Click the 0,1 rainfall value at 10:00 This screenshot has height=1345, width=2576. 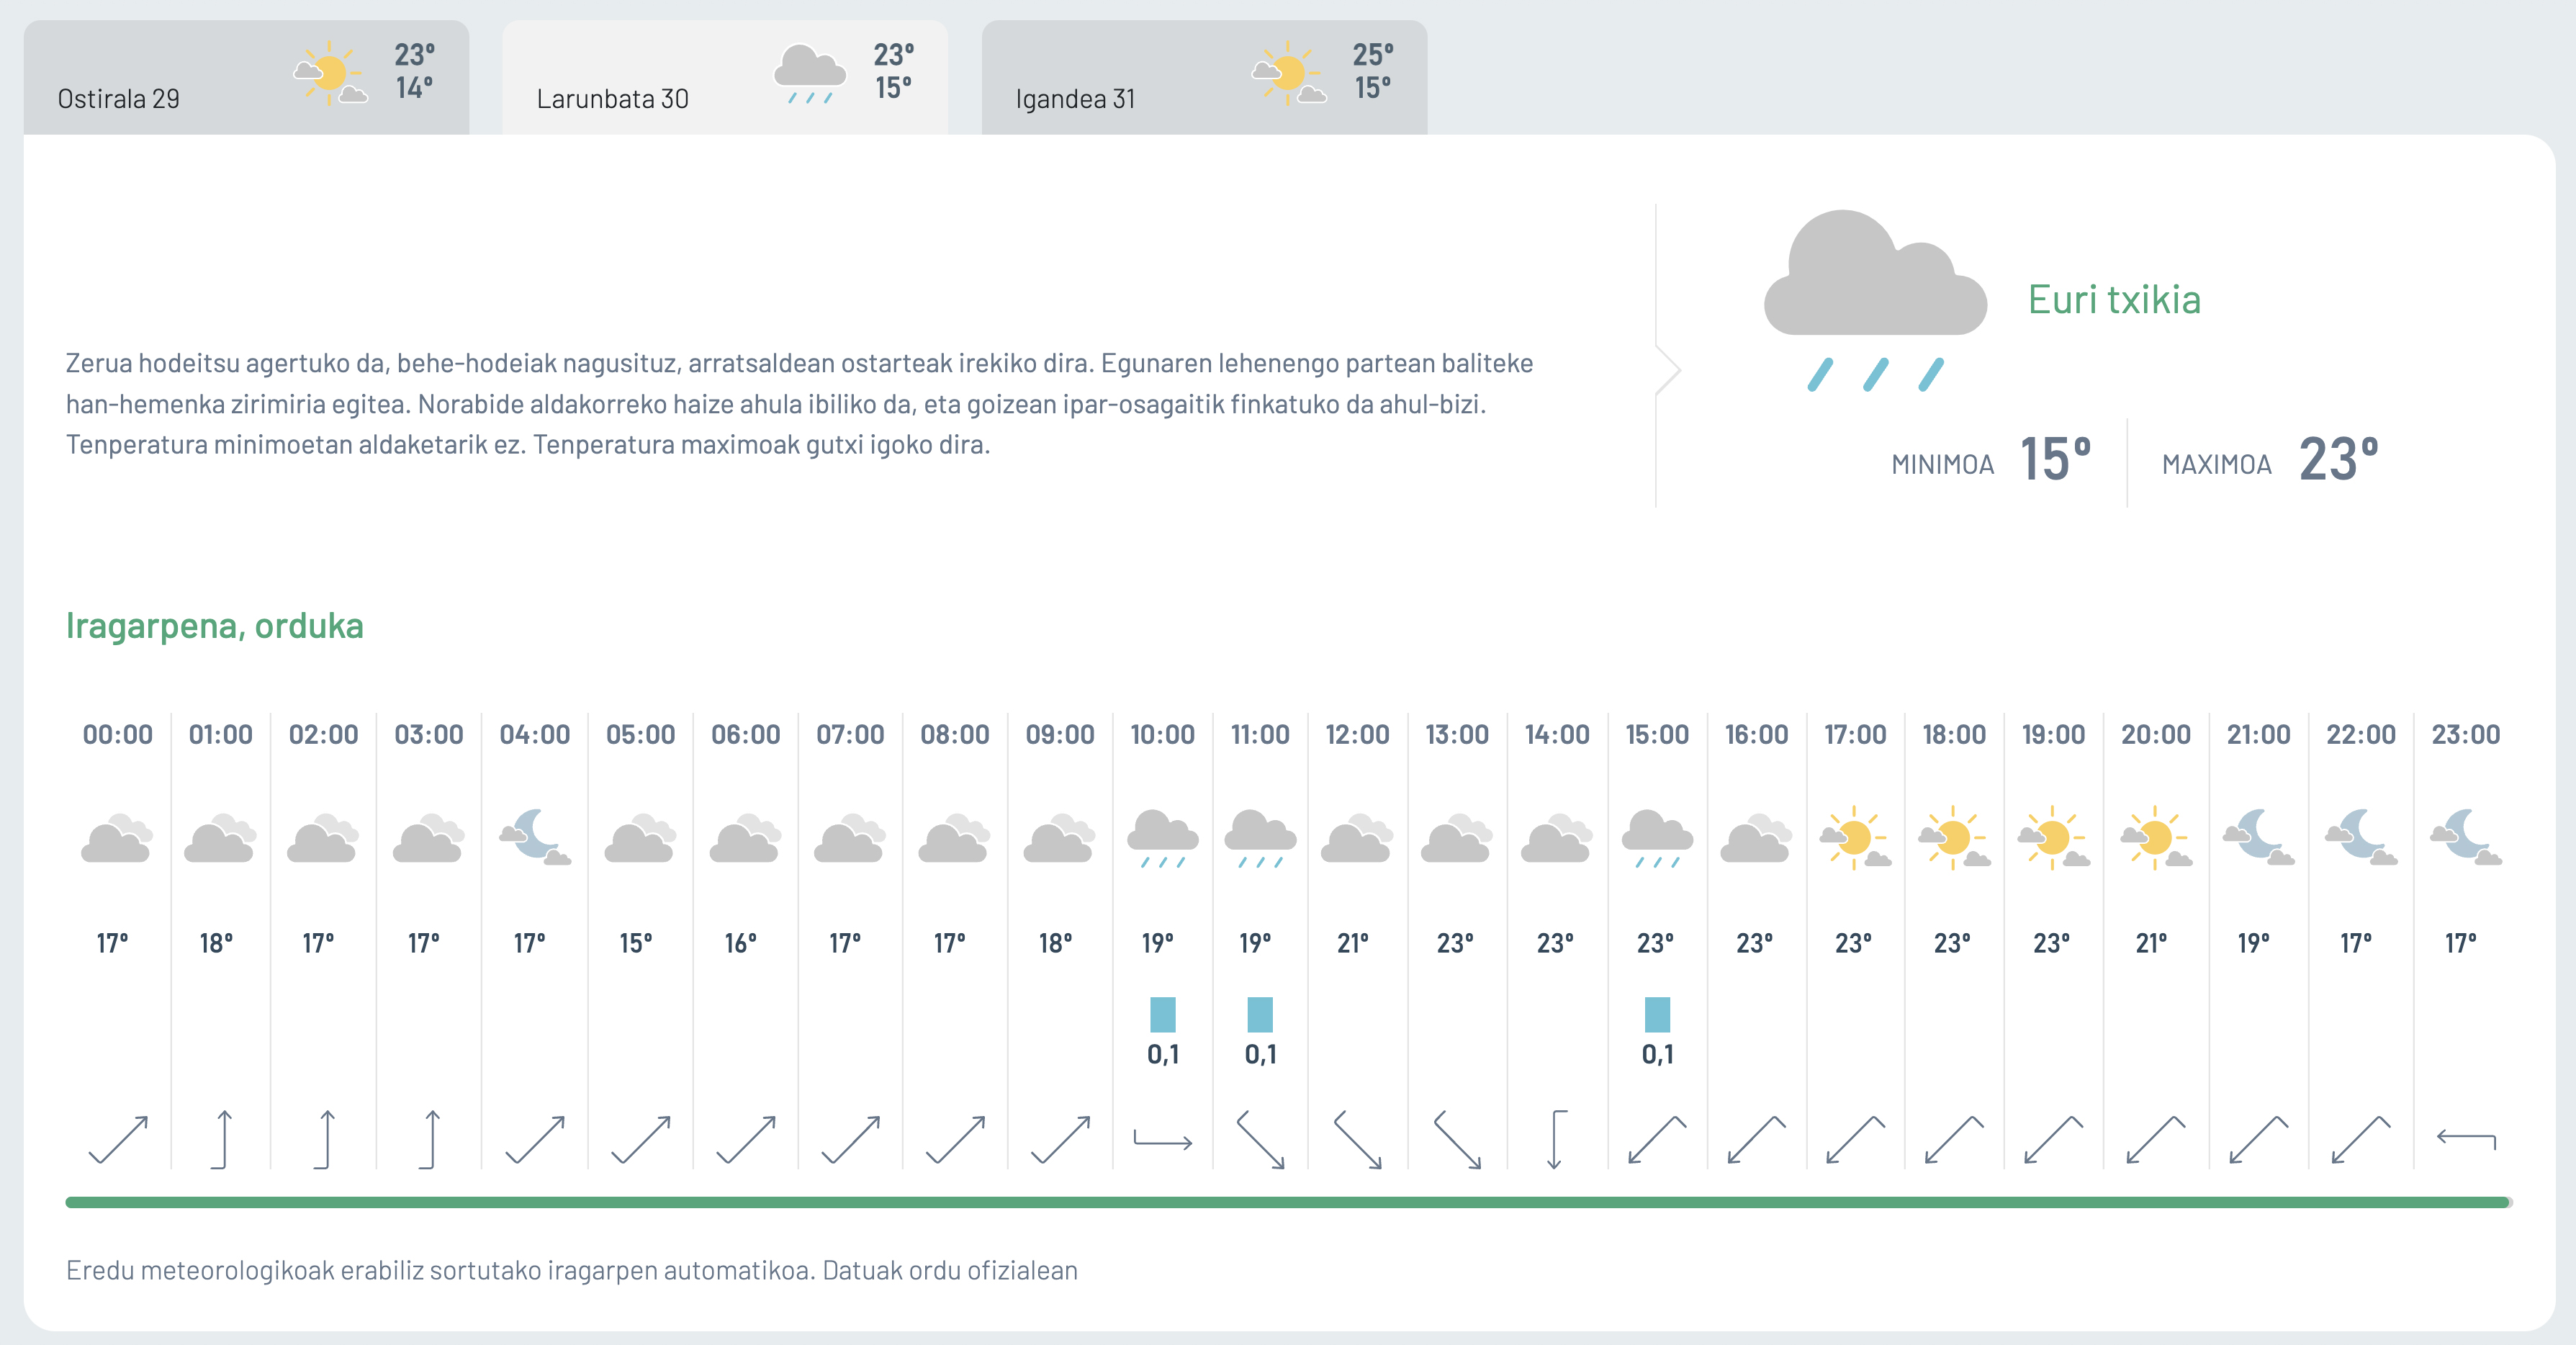point(1163,1054)
